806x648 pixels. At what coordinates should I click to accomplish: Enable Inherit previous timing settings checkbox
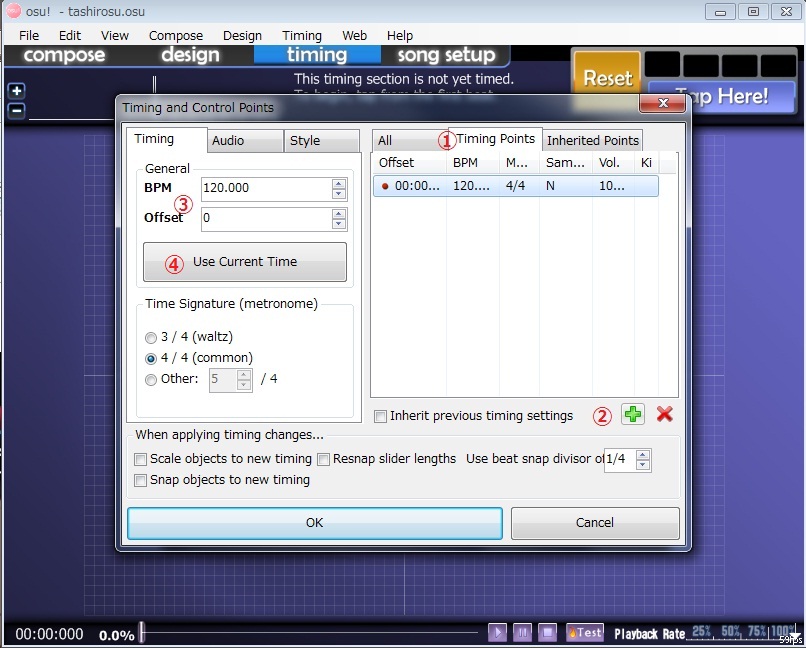coord(380,416)
